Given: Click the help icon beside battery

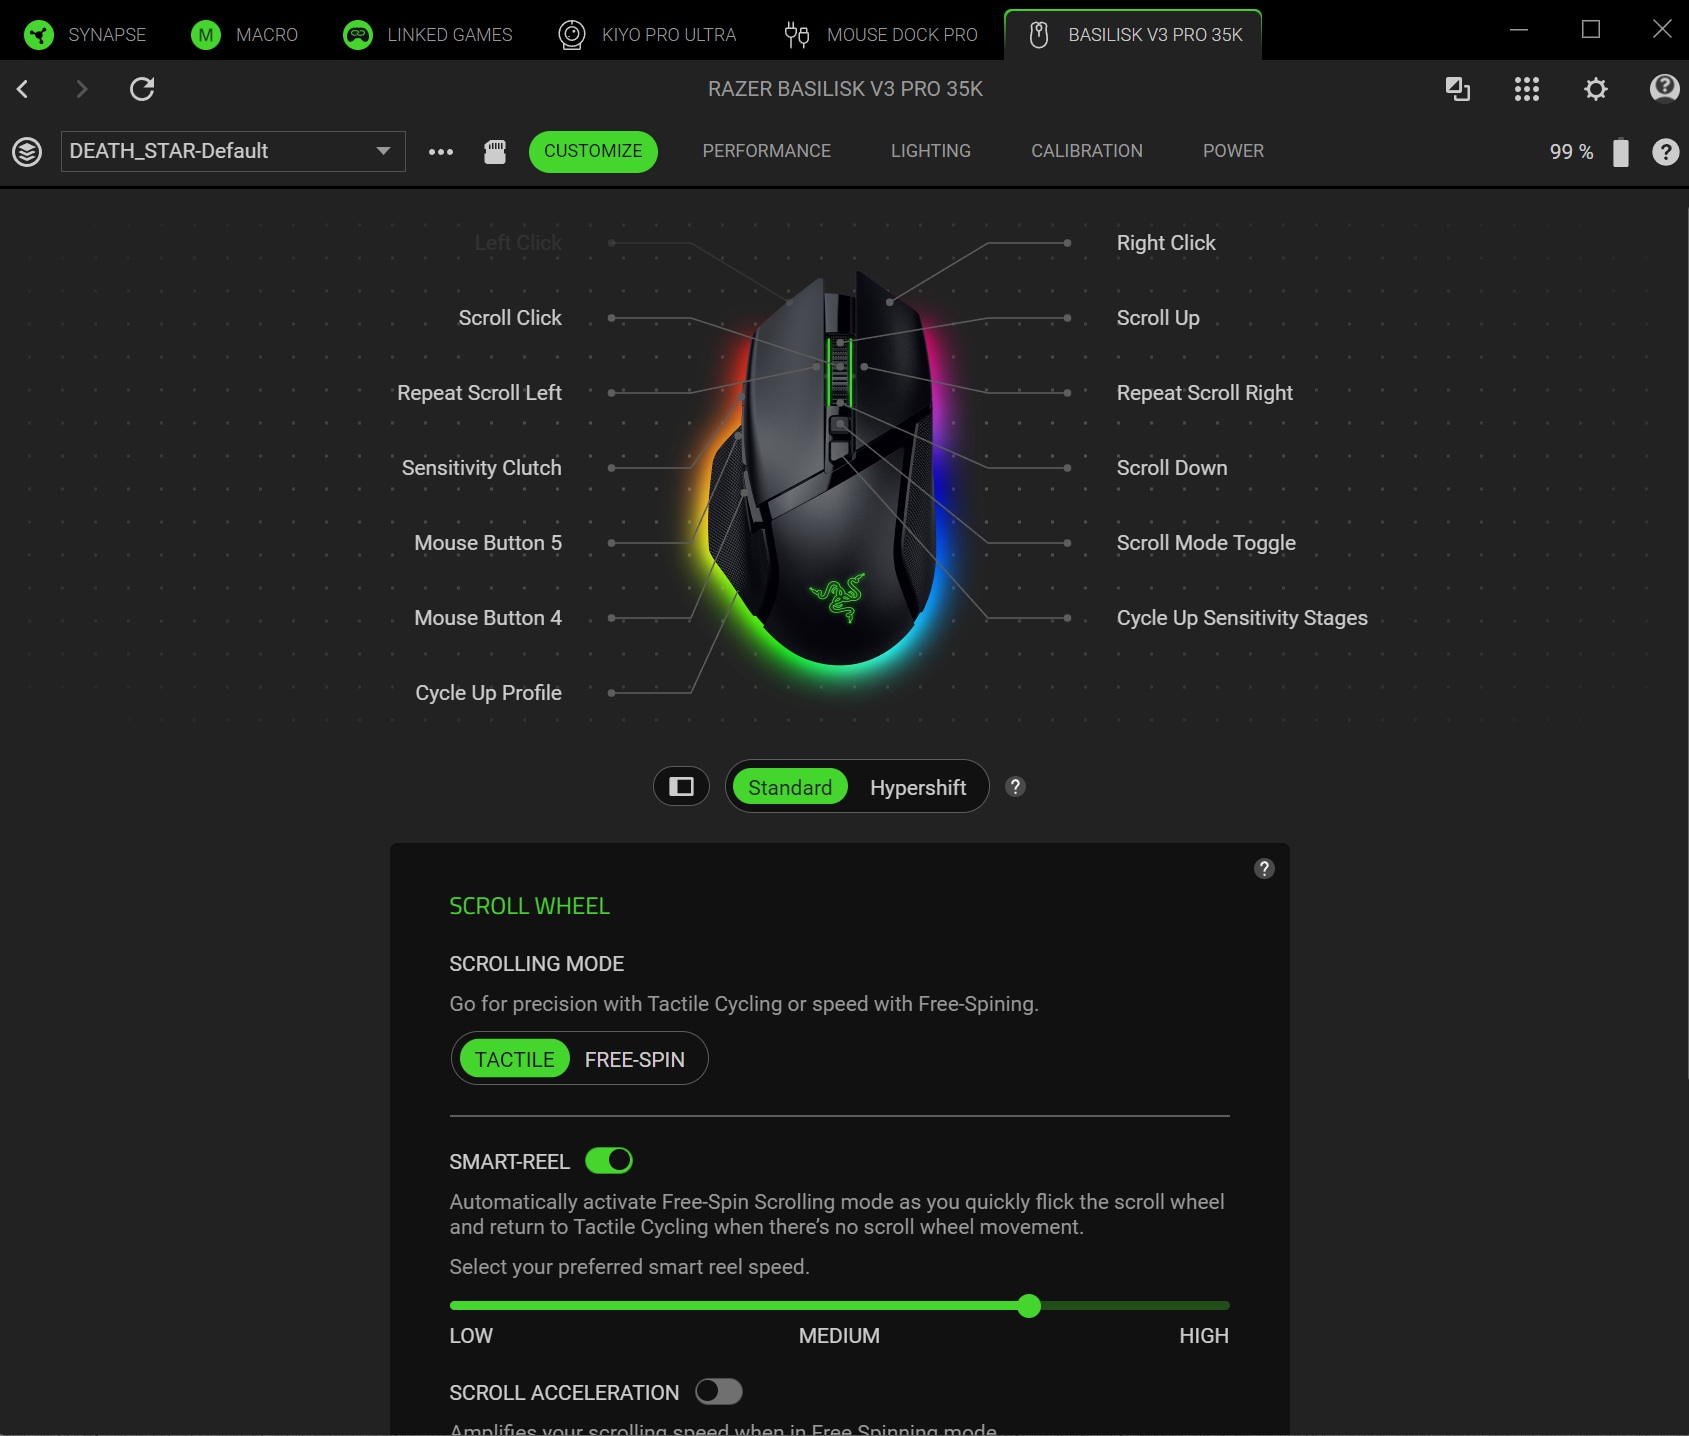Looking at the screenshot, I should [x=1665, y=152].
